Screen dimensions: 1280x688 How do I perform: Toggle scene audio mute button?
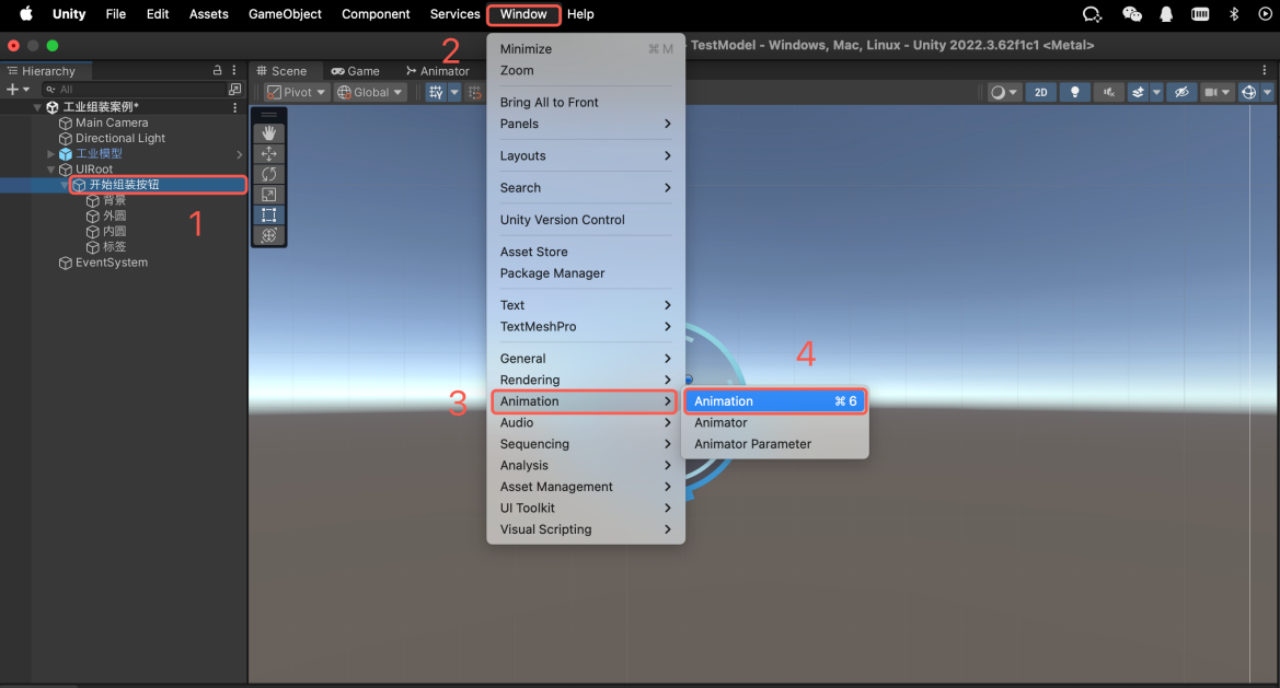(x=1108, y=92)
